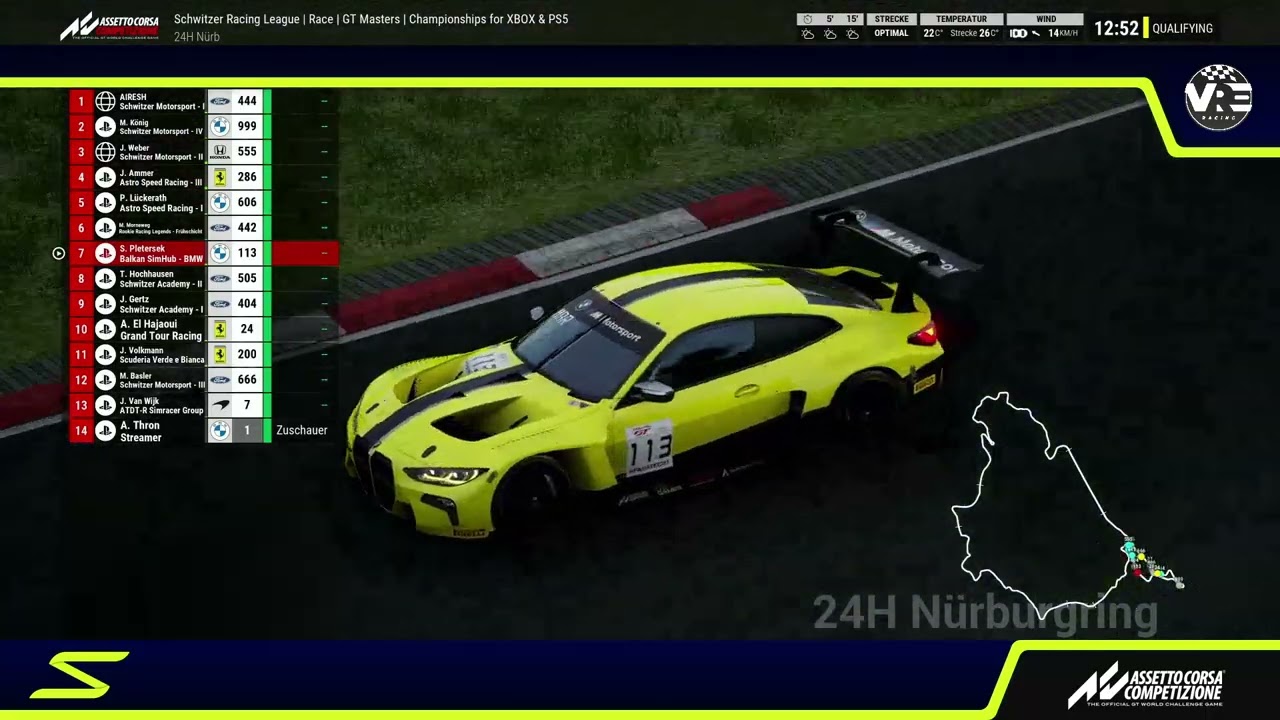Click the Schwitzer Racing League broadcast title

click(x=371, y=19)
